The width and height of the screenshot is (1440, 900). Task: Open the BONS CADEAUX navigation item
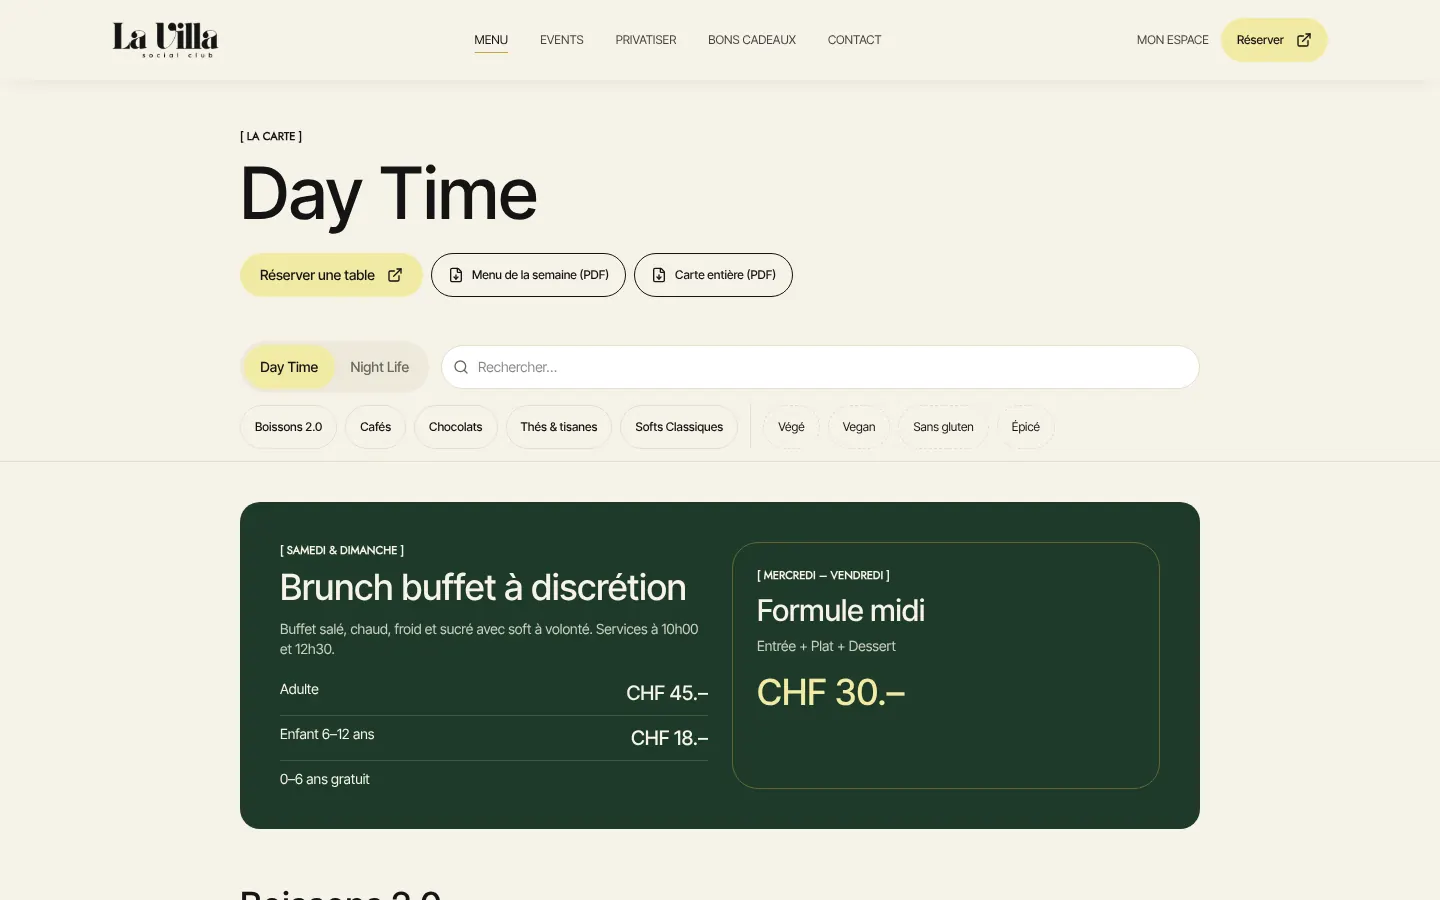pyautogui.click(x=752, y=40)
